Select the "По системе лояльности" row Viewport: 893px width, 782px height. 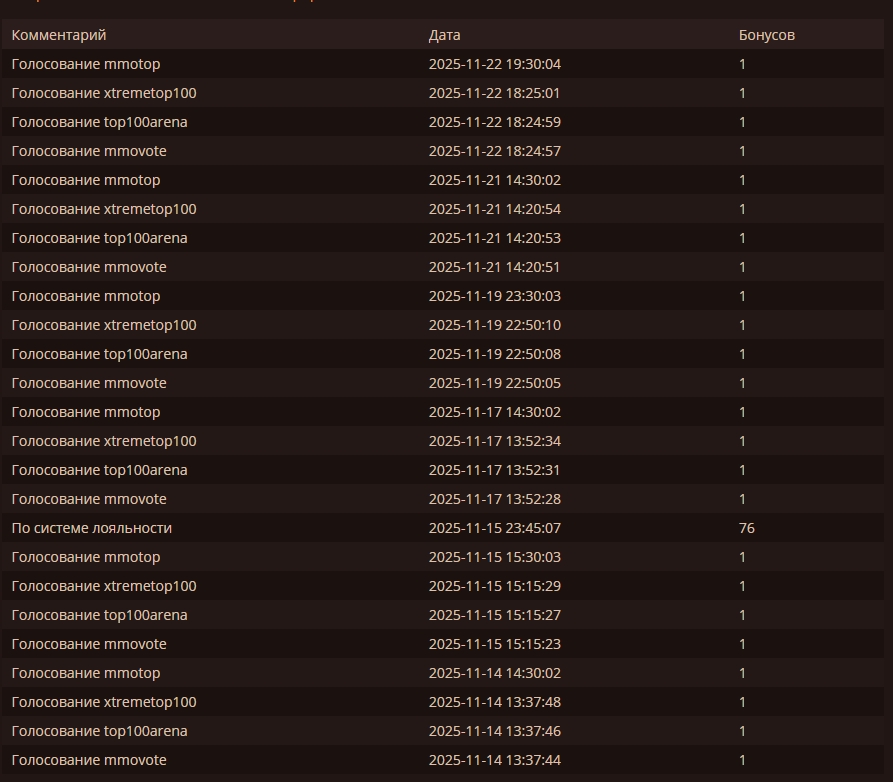coord(92,528)
